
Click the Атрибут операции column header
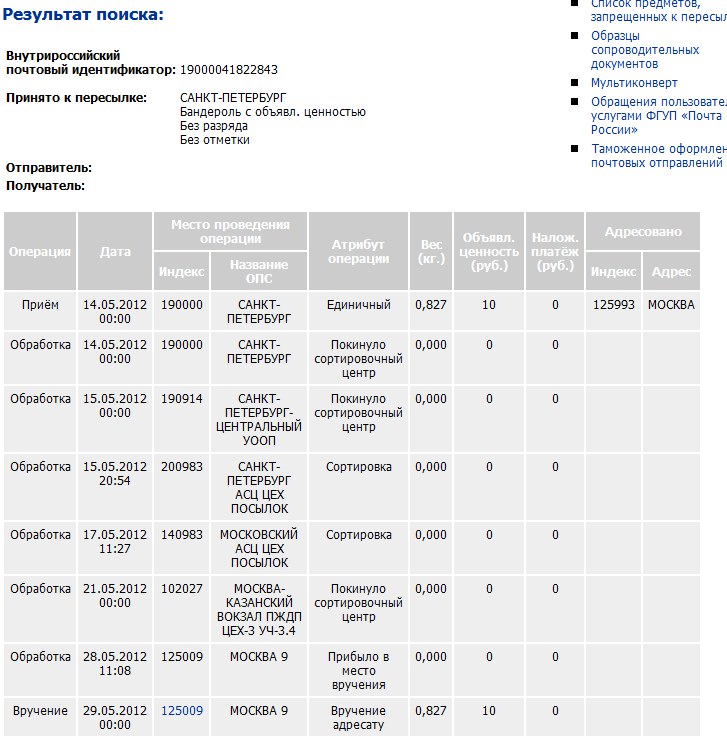[359, 251]
